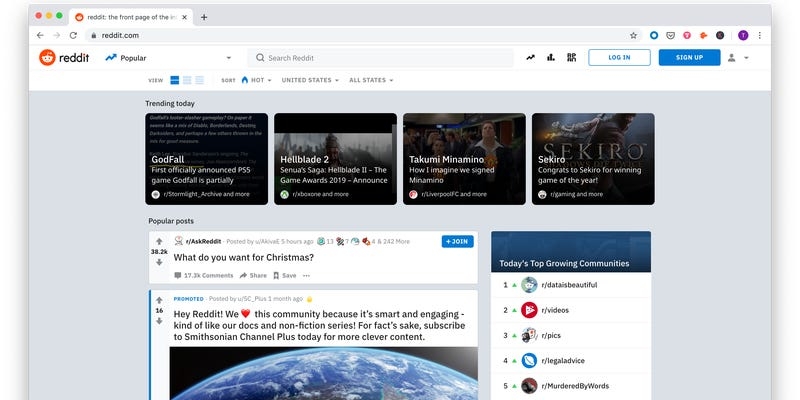The height and width of the screenshot is (400, 800).
Task: Share the Christmas post
Action: tap(254, 276)
